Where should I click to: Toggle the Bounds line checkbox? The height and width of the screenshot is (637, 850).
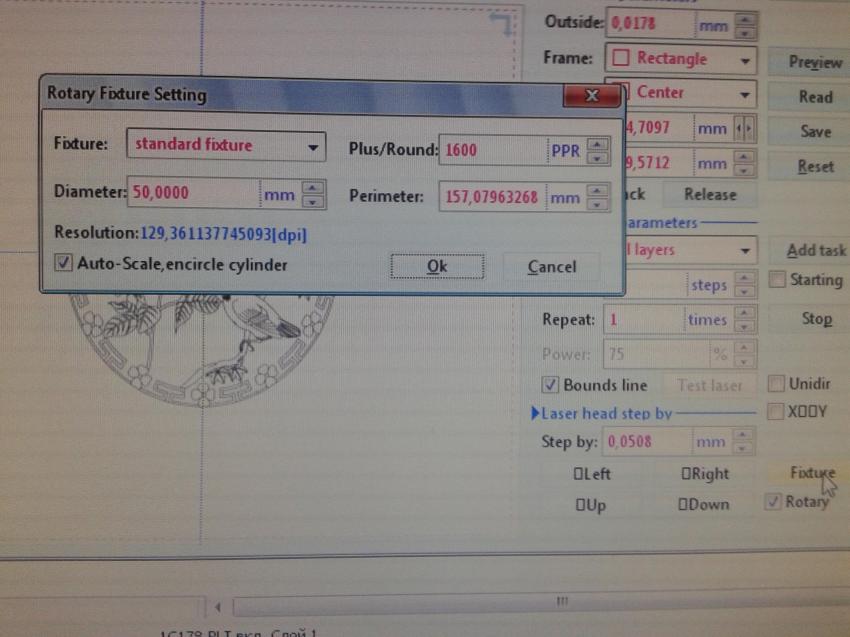click(x=550, y=385)
